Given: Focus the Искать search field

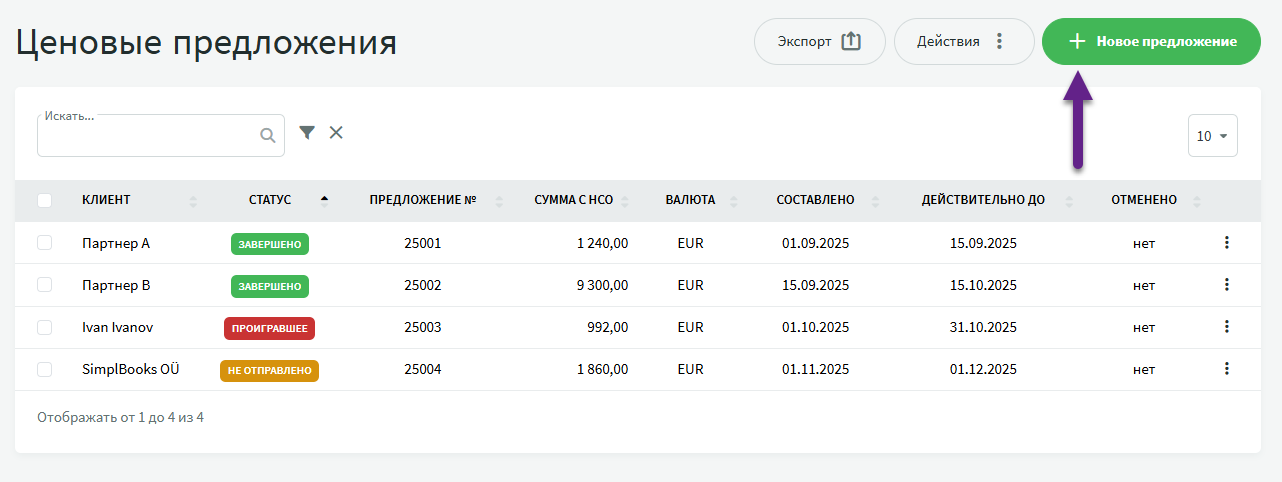Looking at the screenshot, I should point(147,137).
